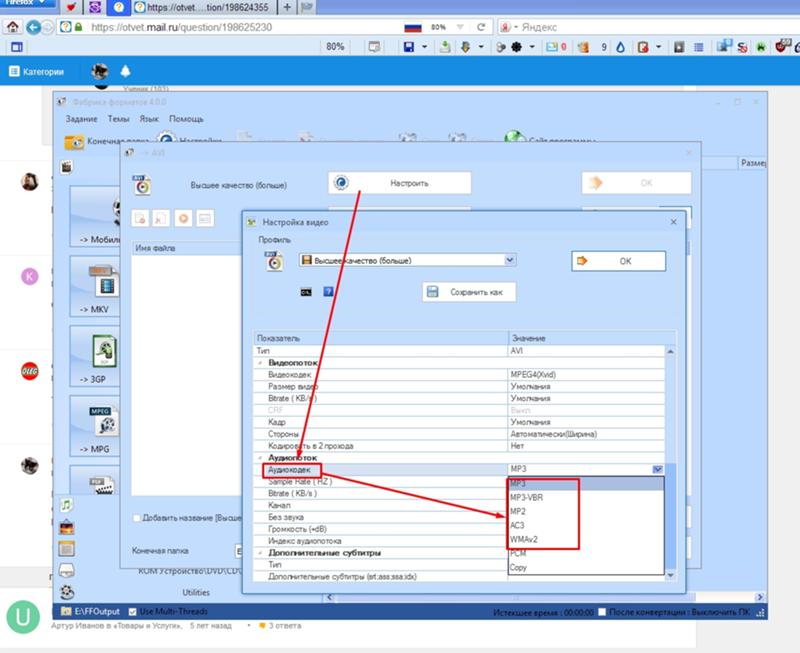Select the Sample Rate (HZ) row
Screen dimensions: 800x653
(x=381, y=482)
